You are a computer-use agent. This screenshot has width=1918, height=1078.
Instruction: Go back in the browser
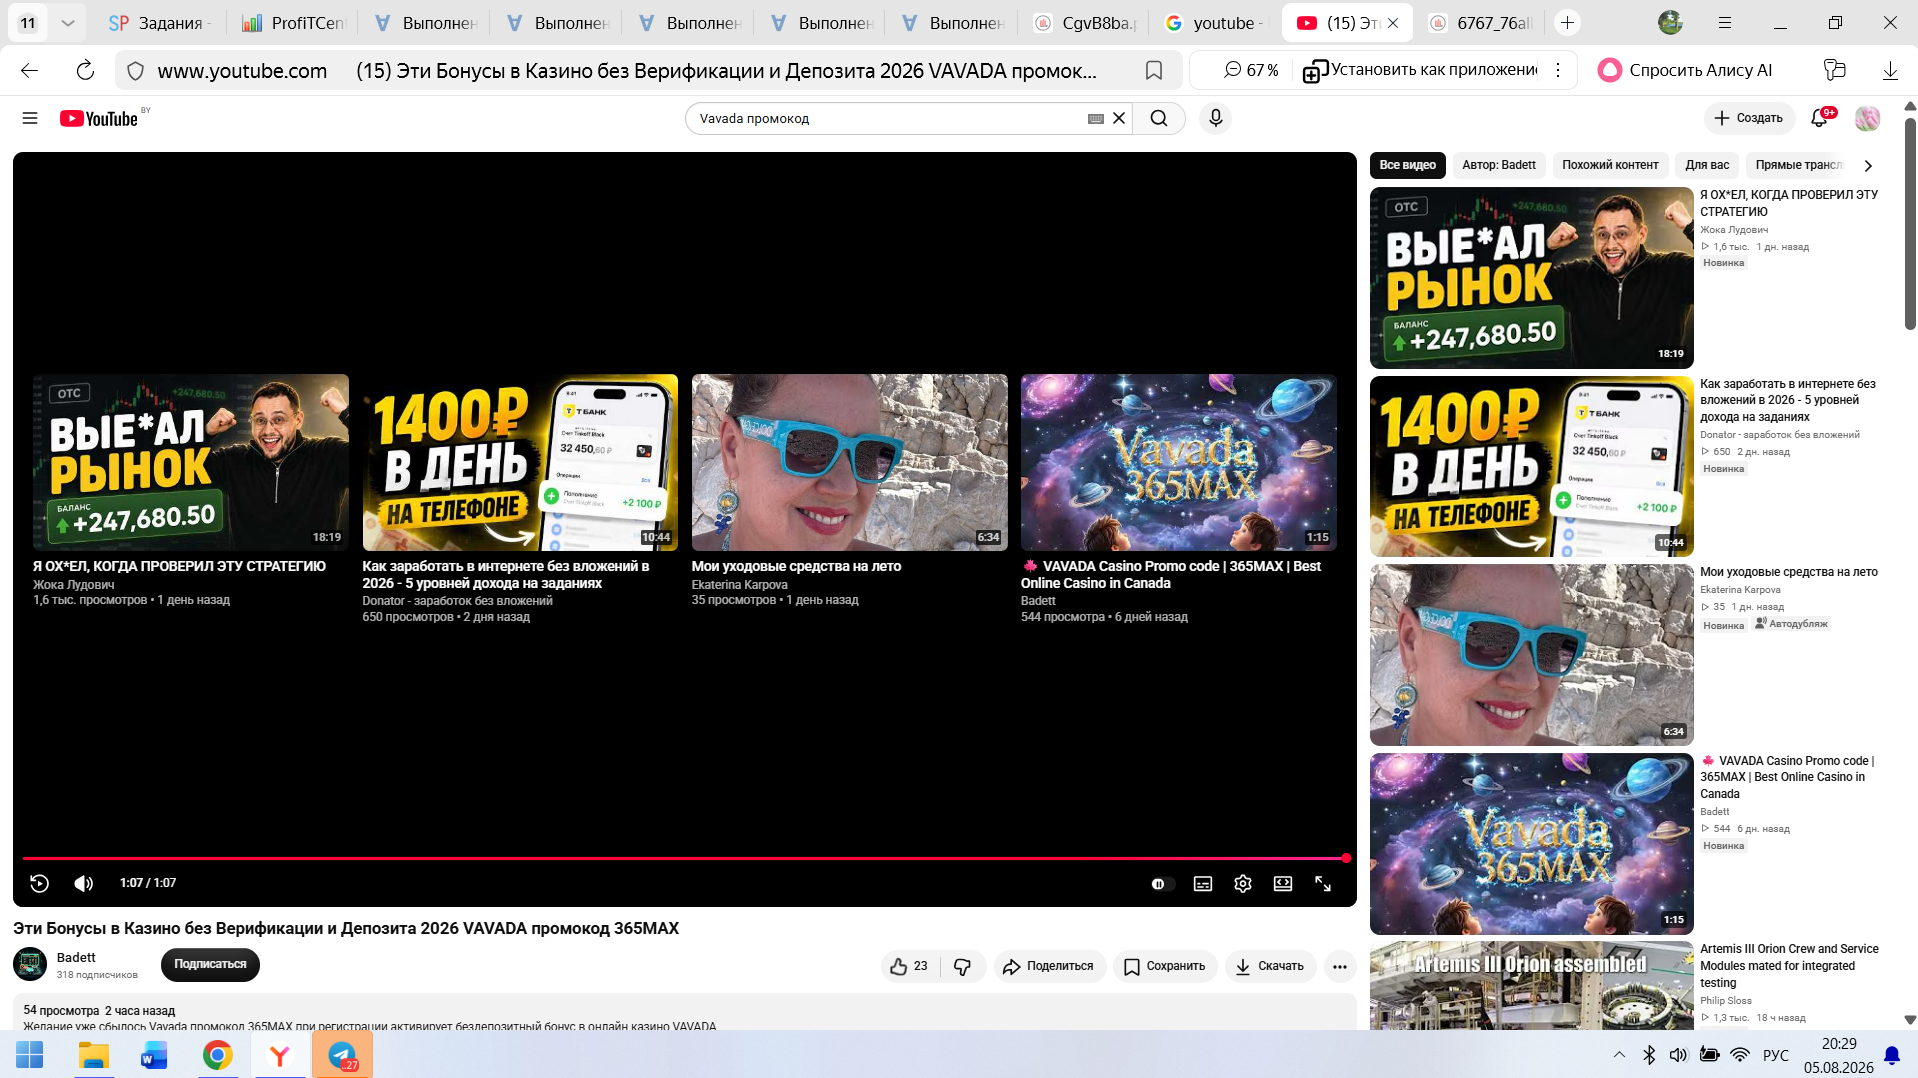pos(29,70)
